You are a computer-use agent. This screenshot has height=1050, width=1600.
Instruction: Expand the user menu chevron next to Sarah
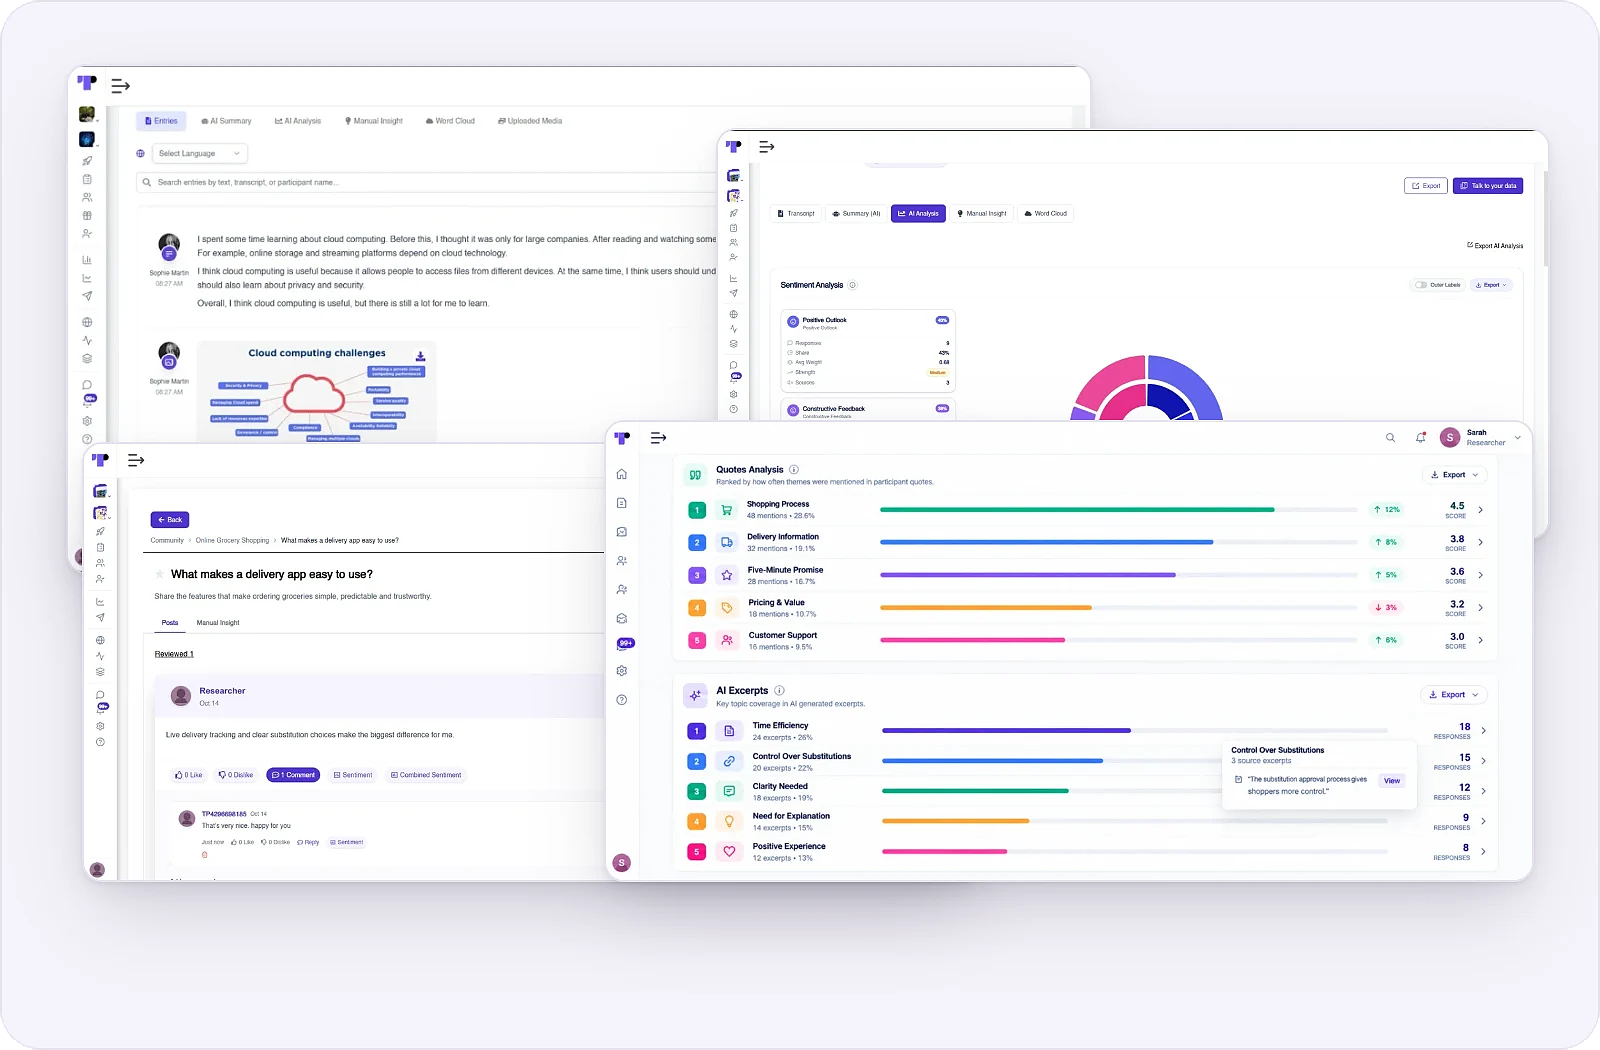click(1518, 438)
